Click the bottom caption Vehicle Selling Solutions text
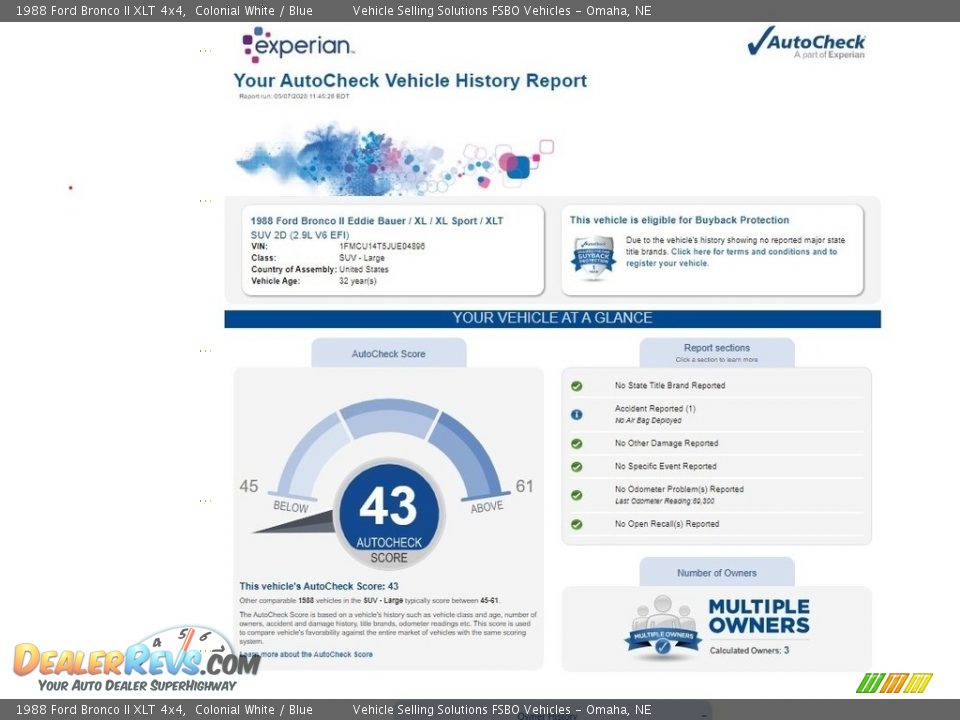 pos(502,710)
